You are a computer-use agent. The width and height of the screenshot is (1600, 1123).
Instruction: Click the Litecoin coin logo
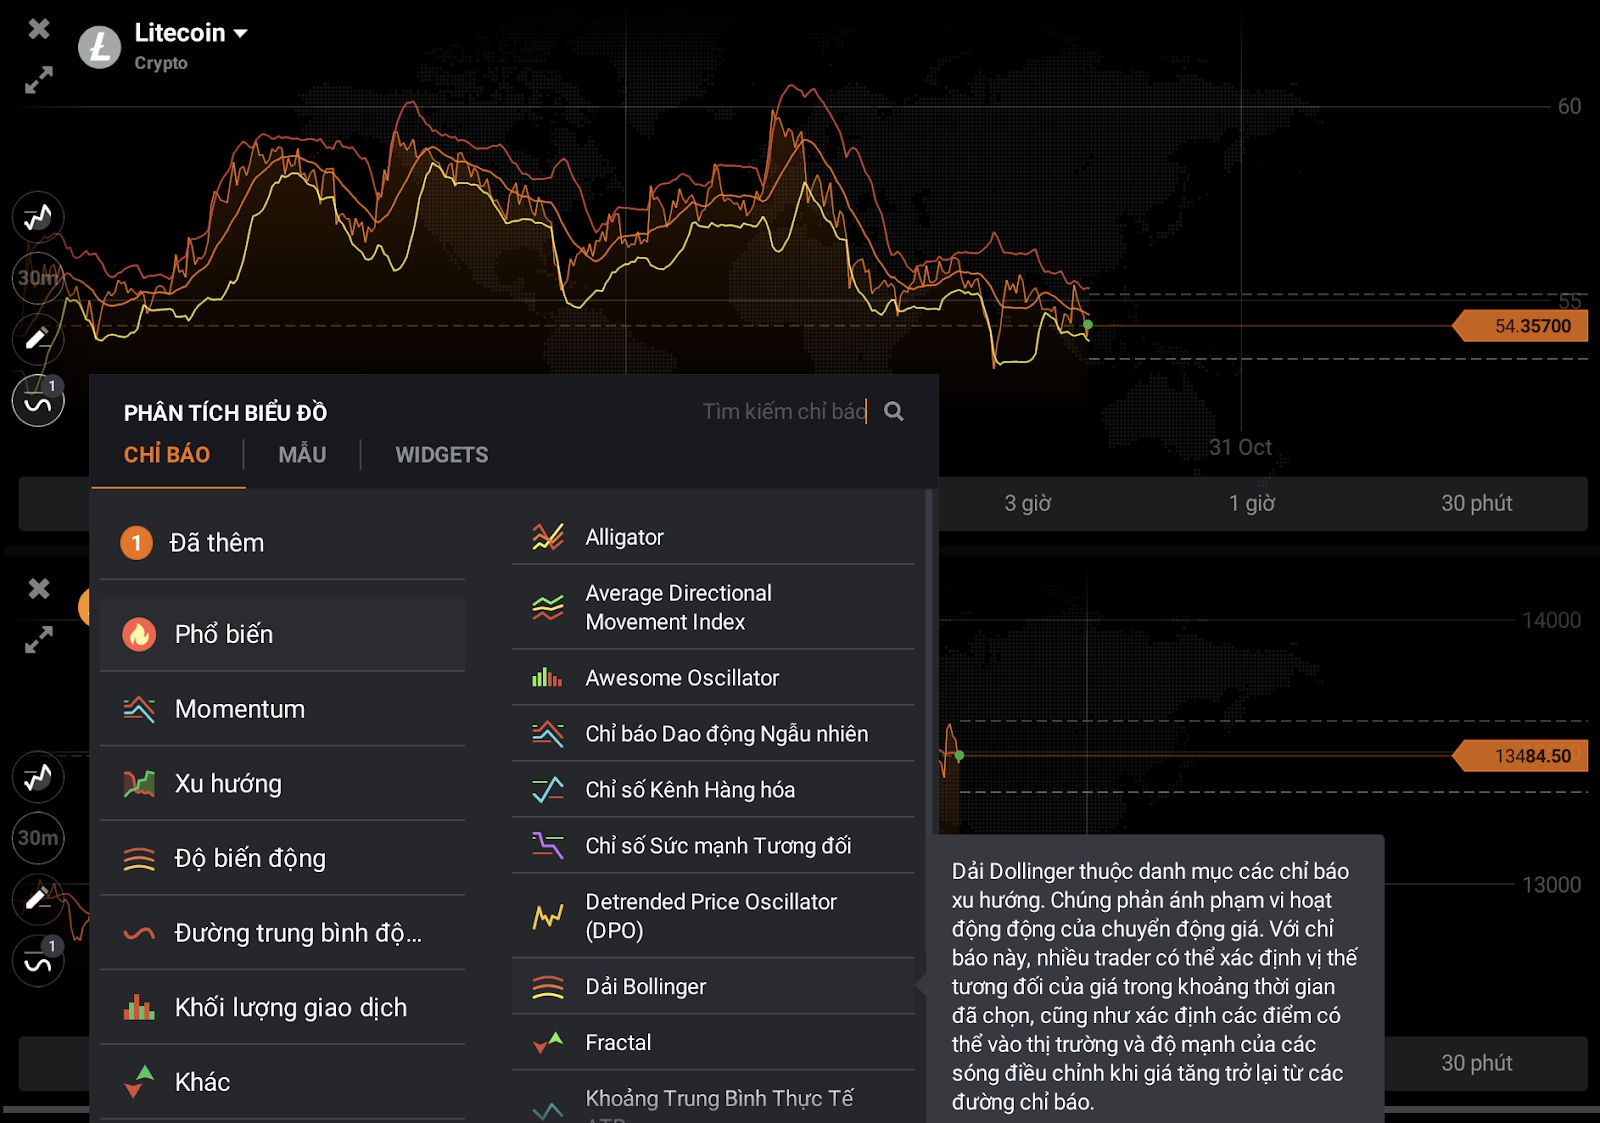point(99,47)
